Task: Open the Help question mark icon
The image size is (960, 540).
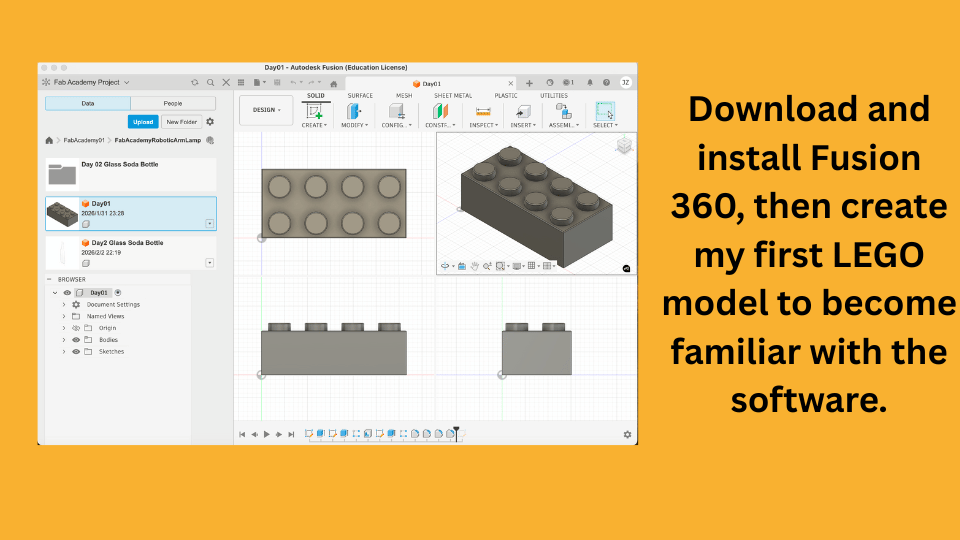Action: pos(606,83)
